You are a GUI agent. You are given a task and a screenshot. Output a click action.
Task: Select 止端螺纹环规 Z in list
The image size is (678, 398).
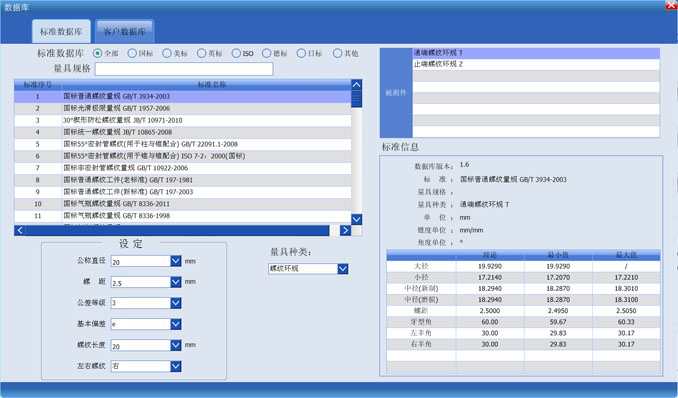tap(536, 64)
